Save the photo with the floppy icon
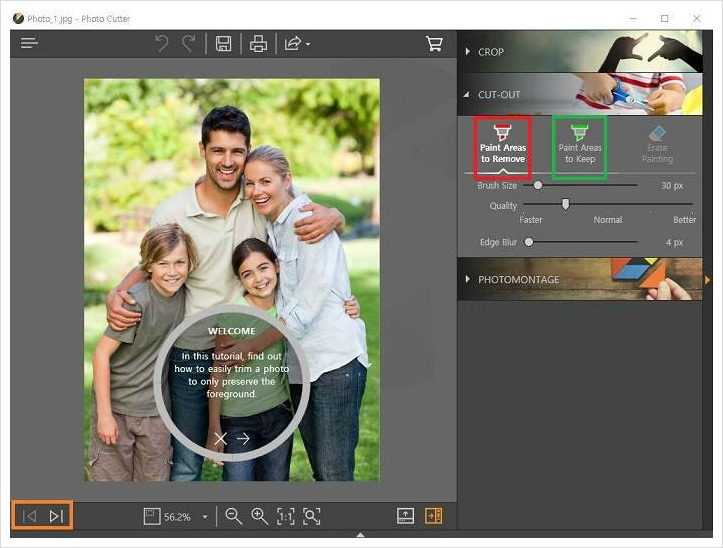The width and height of the screenshot is (723, 548). pos(224,44)
